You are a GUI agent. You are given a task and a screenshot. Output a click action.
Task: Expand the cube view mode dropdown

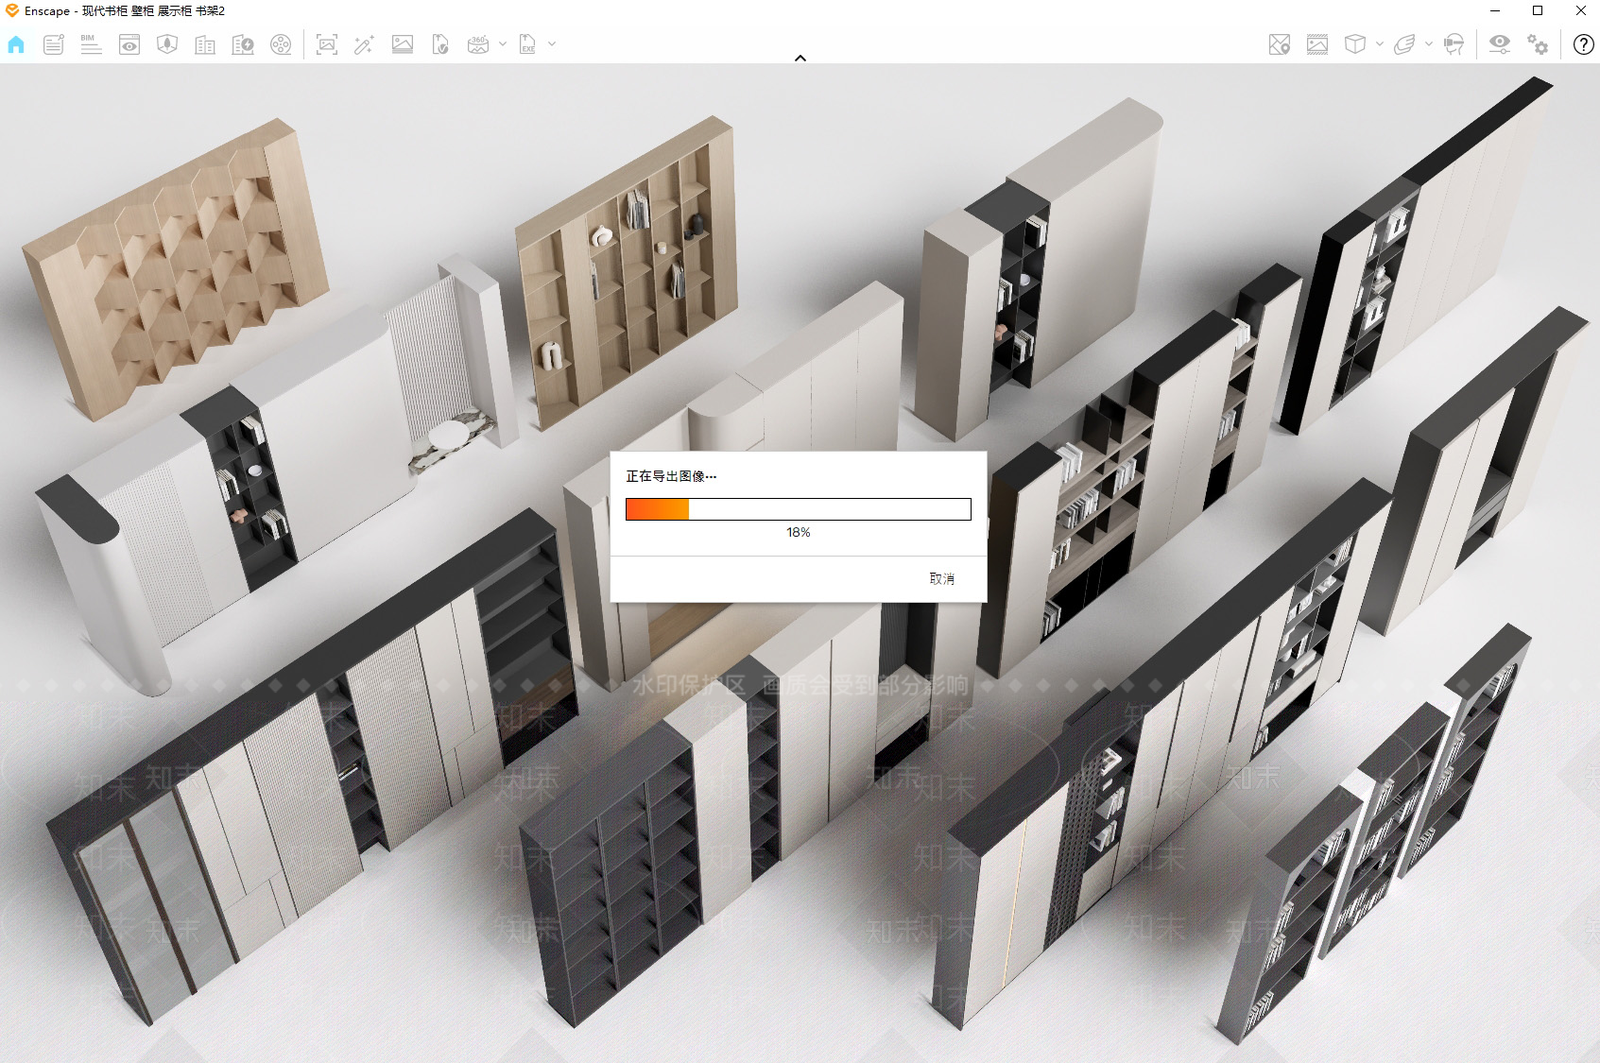pyautogui.click(x=1379, y=44)
